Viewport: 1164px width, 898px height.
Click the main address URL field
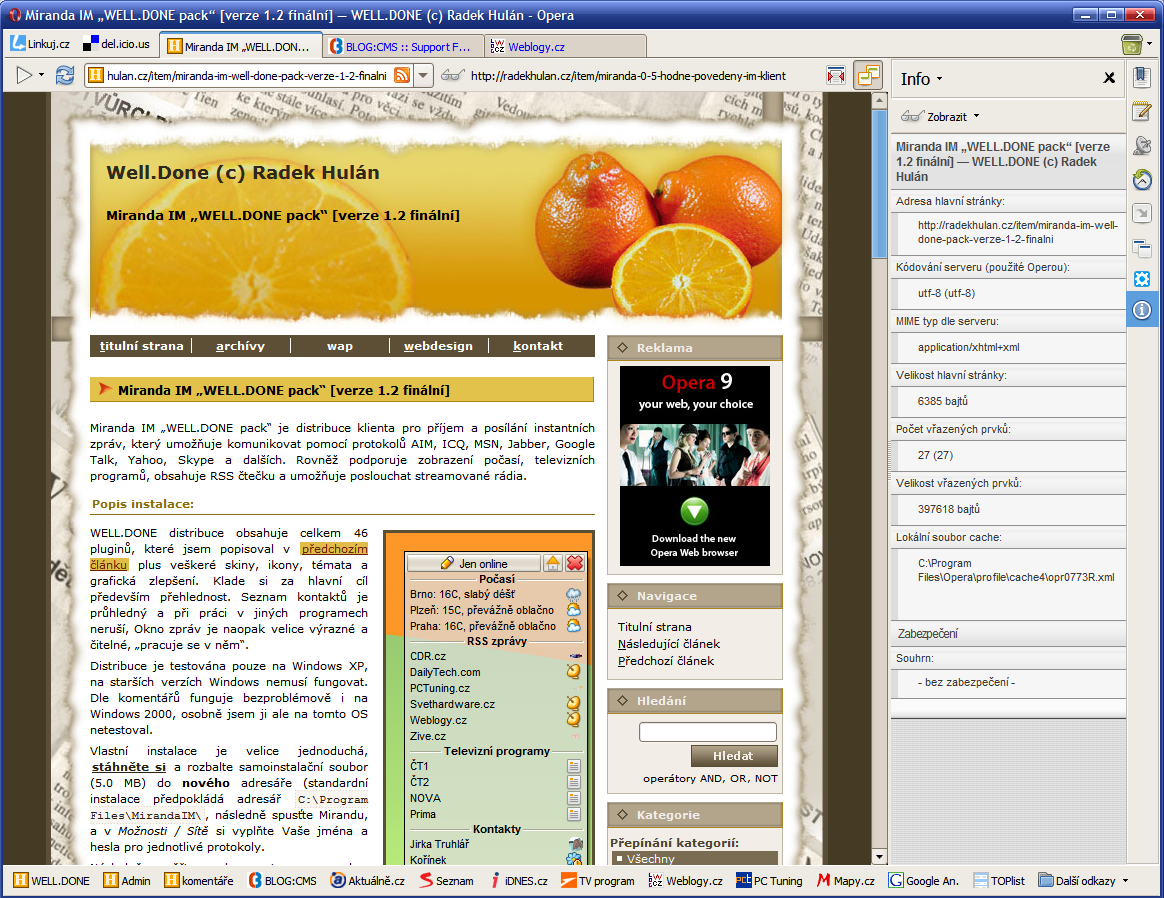tap(249, 75)
